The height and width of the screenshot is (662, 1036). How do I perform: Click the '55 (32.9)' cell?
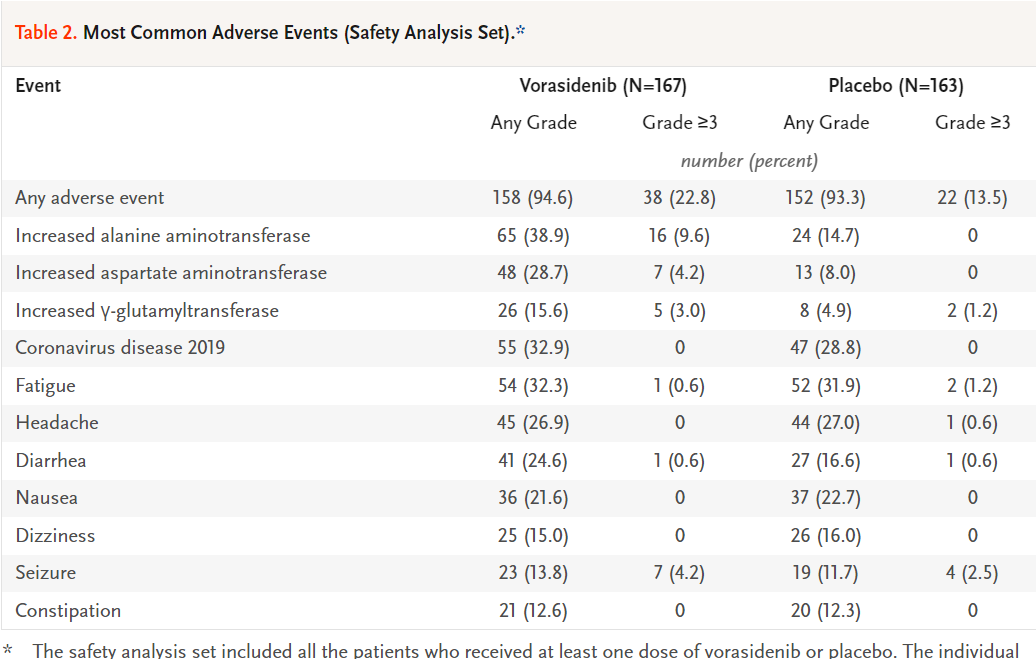click(x=533, y=348)
